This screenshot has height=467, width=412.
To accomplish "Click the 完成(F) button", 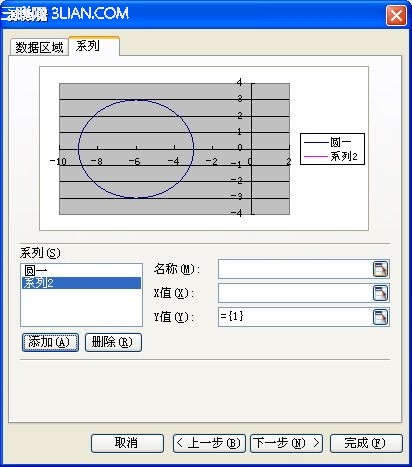I will (x=366, y=443).
